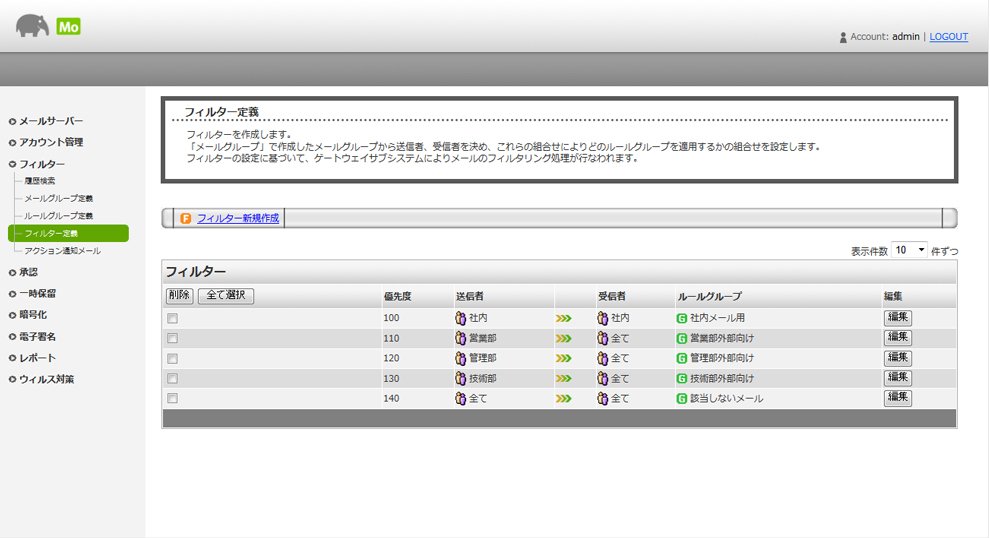This screenshot has height=538, width=990.
Task: Click the account user icon
Action: coord(843,37)
